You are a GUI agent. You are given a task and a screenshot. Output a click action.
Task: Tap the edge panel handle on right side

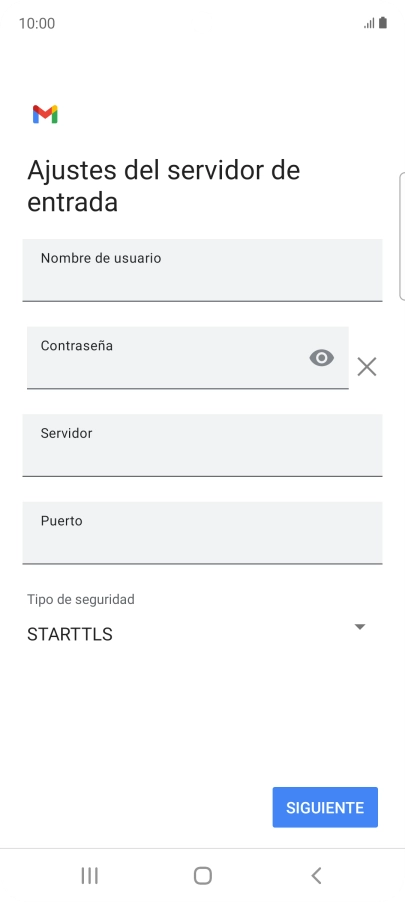point(402,236)
